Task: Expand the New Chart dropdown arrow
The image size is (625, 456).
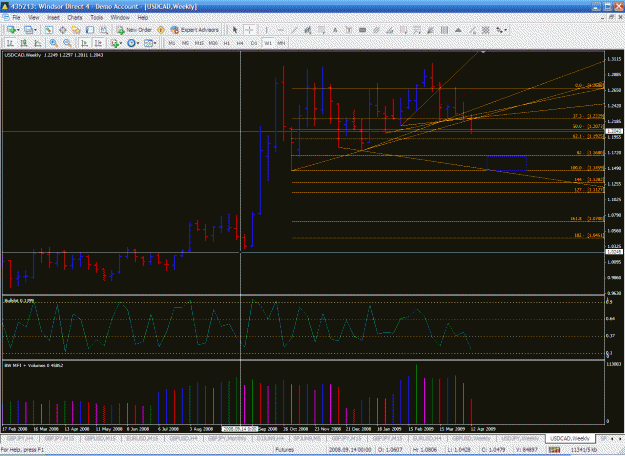Action: (18, 30)
